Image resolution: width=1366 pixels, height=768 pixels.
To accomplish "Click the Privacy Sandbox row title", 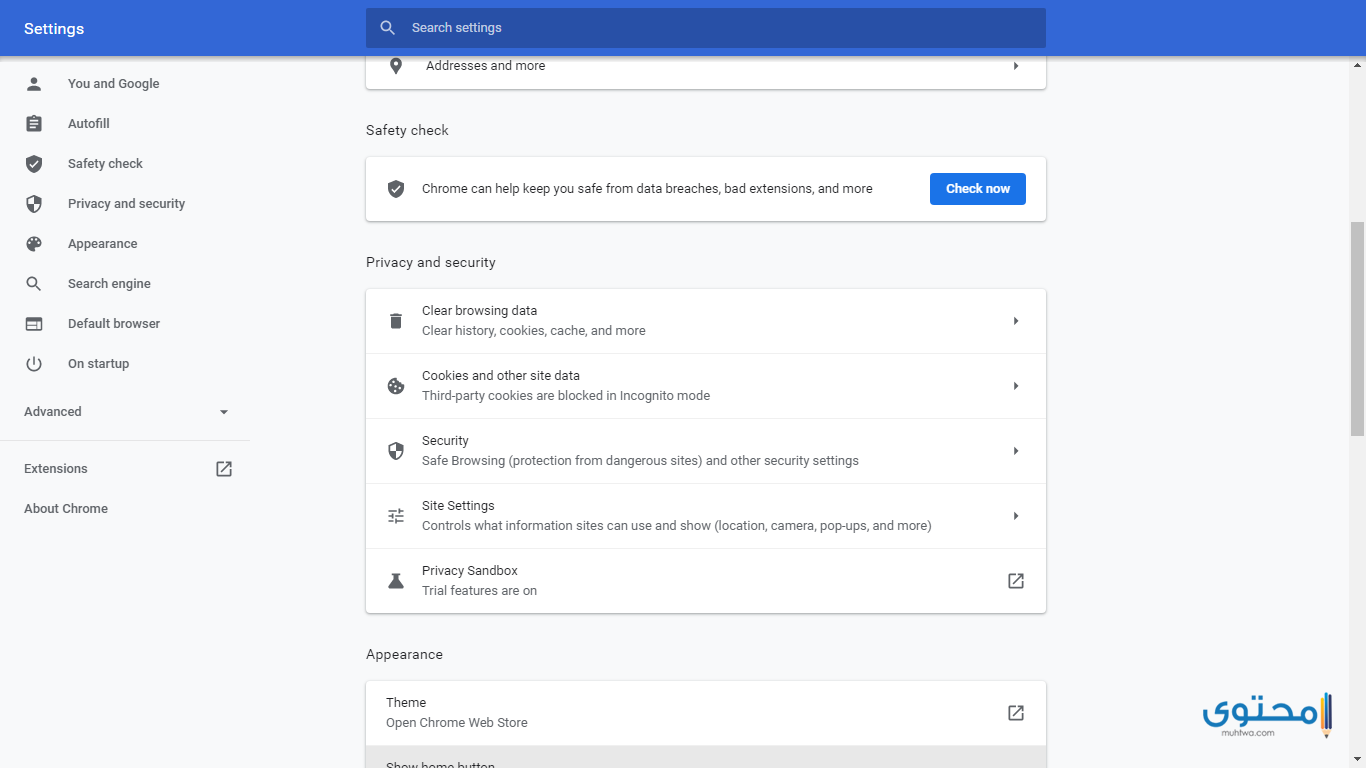I will (470, 571).
